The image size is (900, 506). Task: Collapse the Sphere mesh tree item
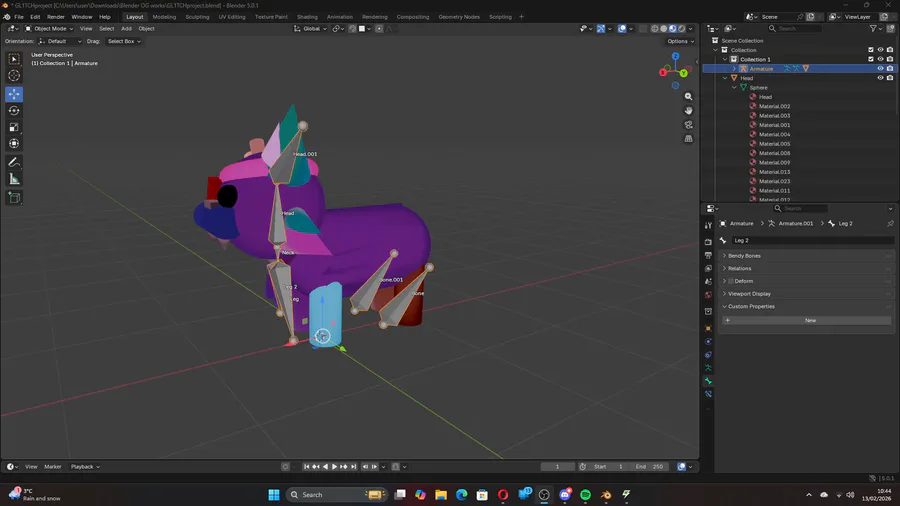pos(734,88)
